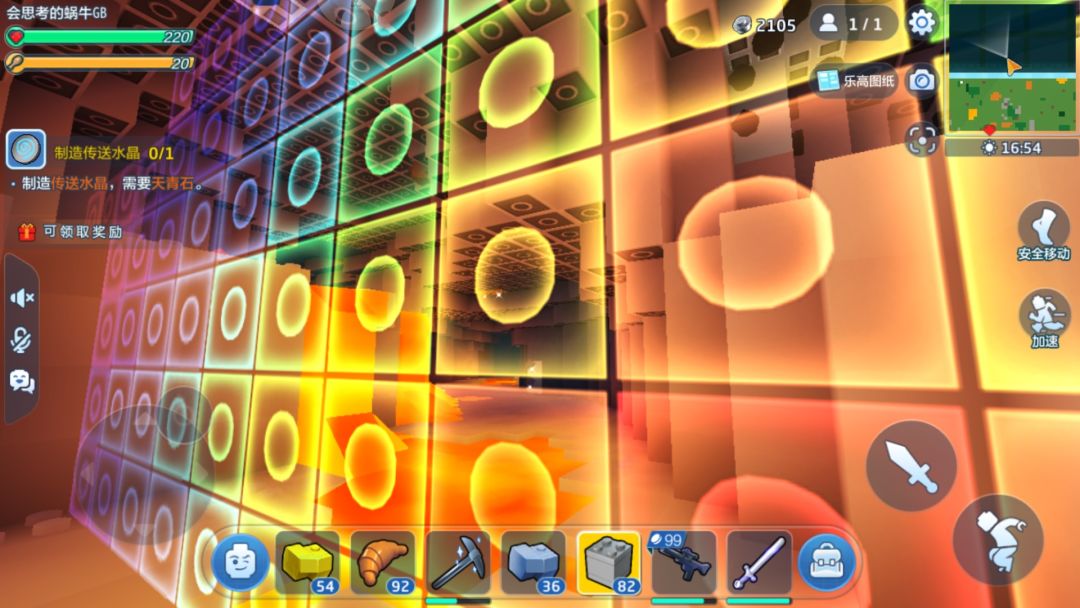Toggle 安全移动 safe movement mode

pyautogui.click(x=1043, y=231)
